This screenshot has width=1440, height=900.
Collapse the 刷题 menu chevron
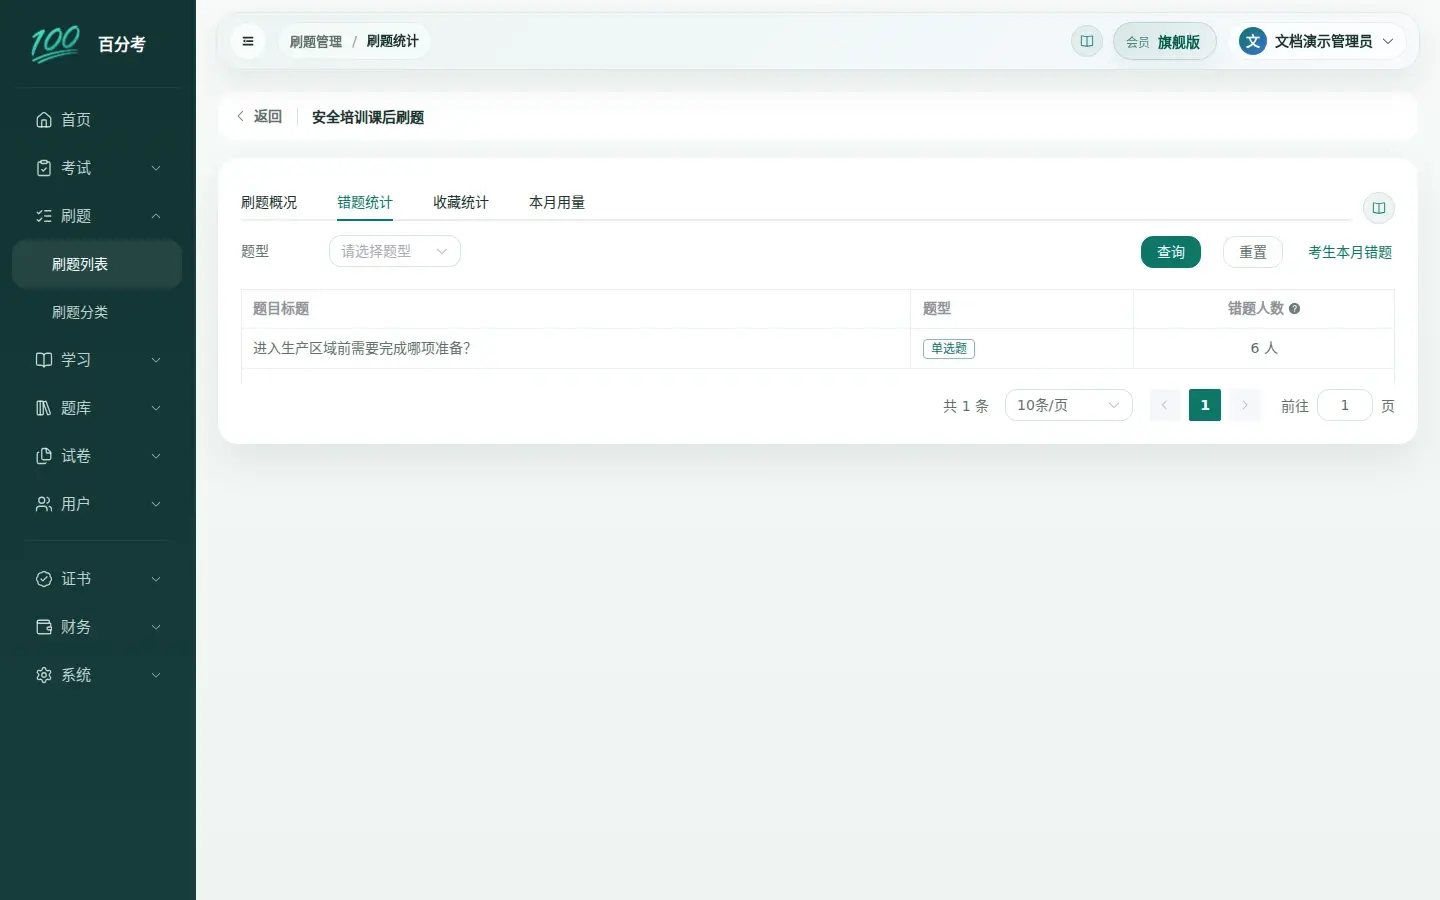(x=156, y=216)
